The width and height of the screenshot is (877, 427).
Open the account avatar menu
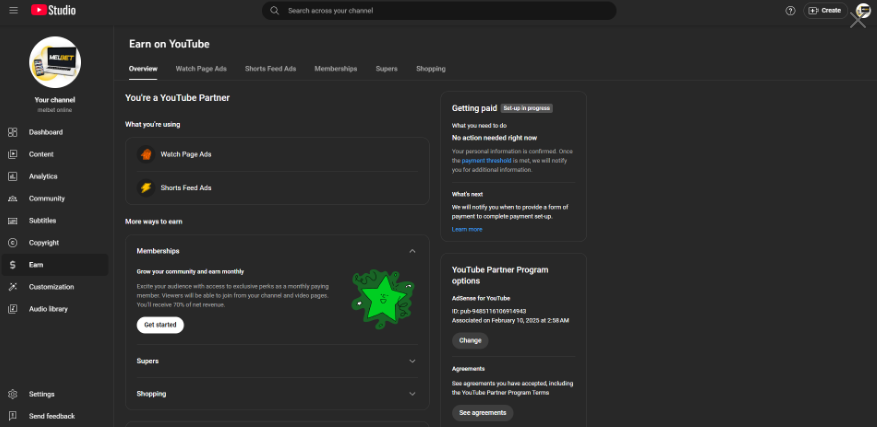[x=863, y=11]
